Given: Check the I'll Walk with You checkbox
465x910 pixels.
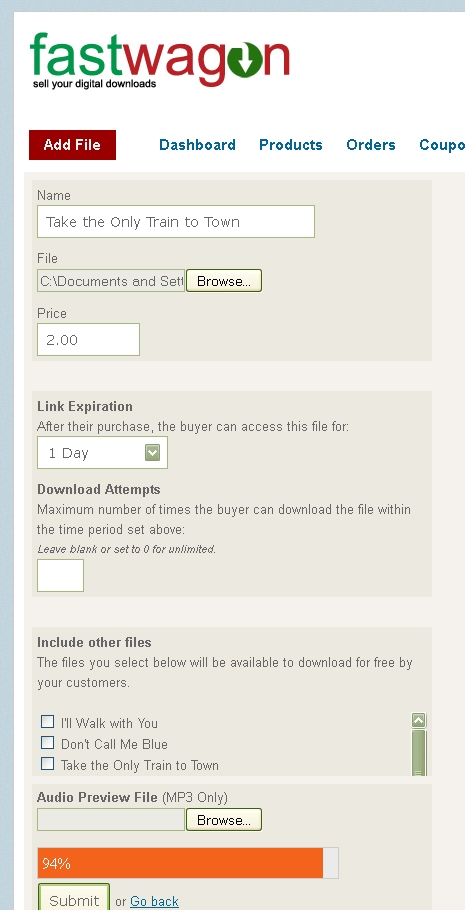Looking at the screenshot, I should click(x=48, y=721).
